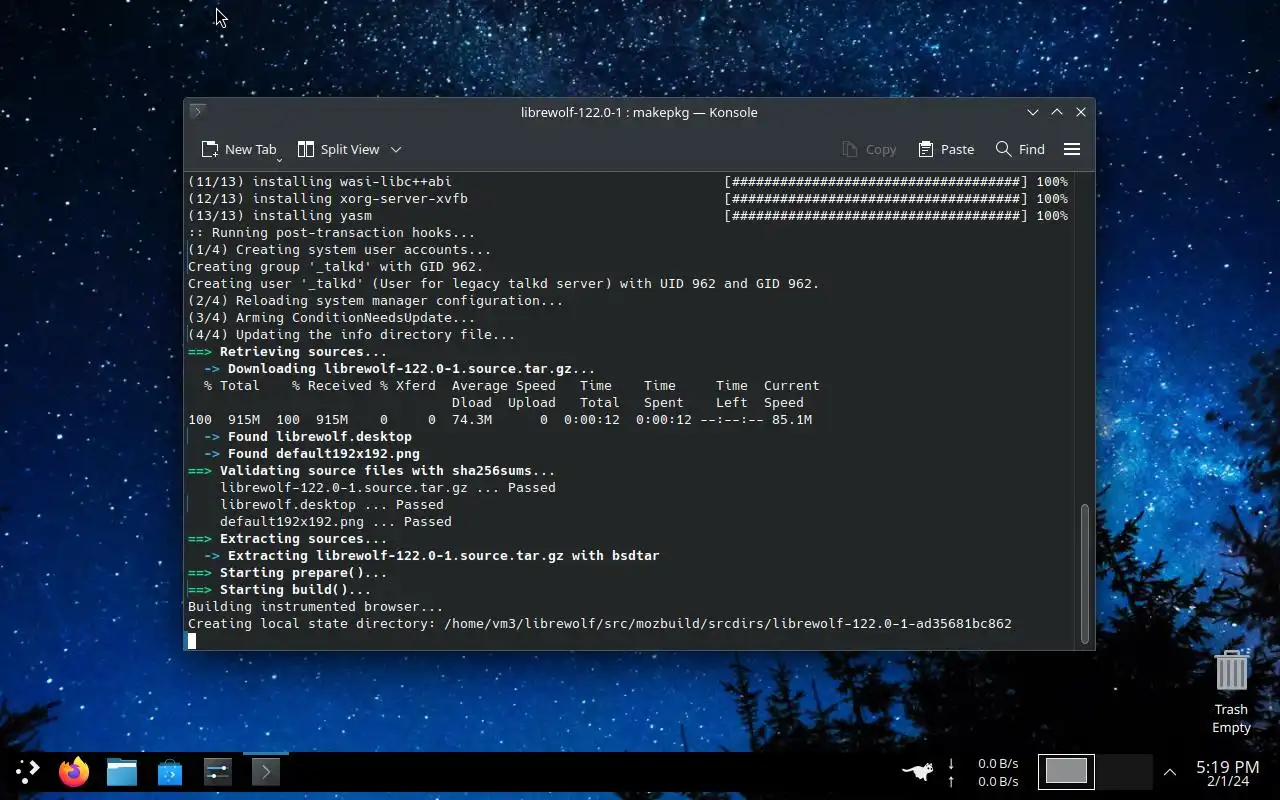Click 'Building instrumented browser...' text
Screen dimensions: 1280x800
pos(315,607)
